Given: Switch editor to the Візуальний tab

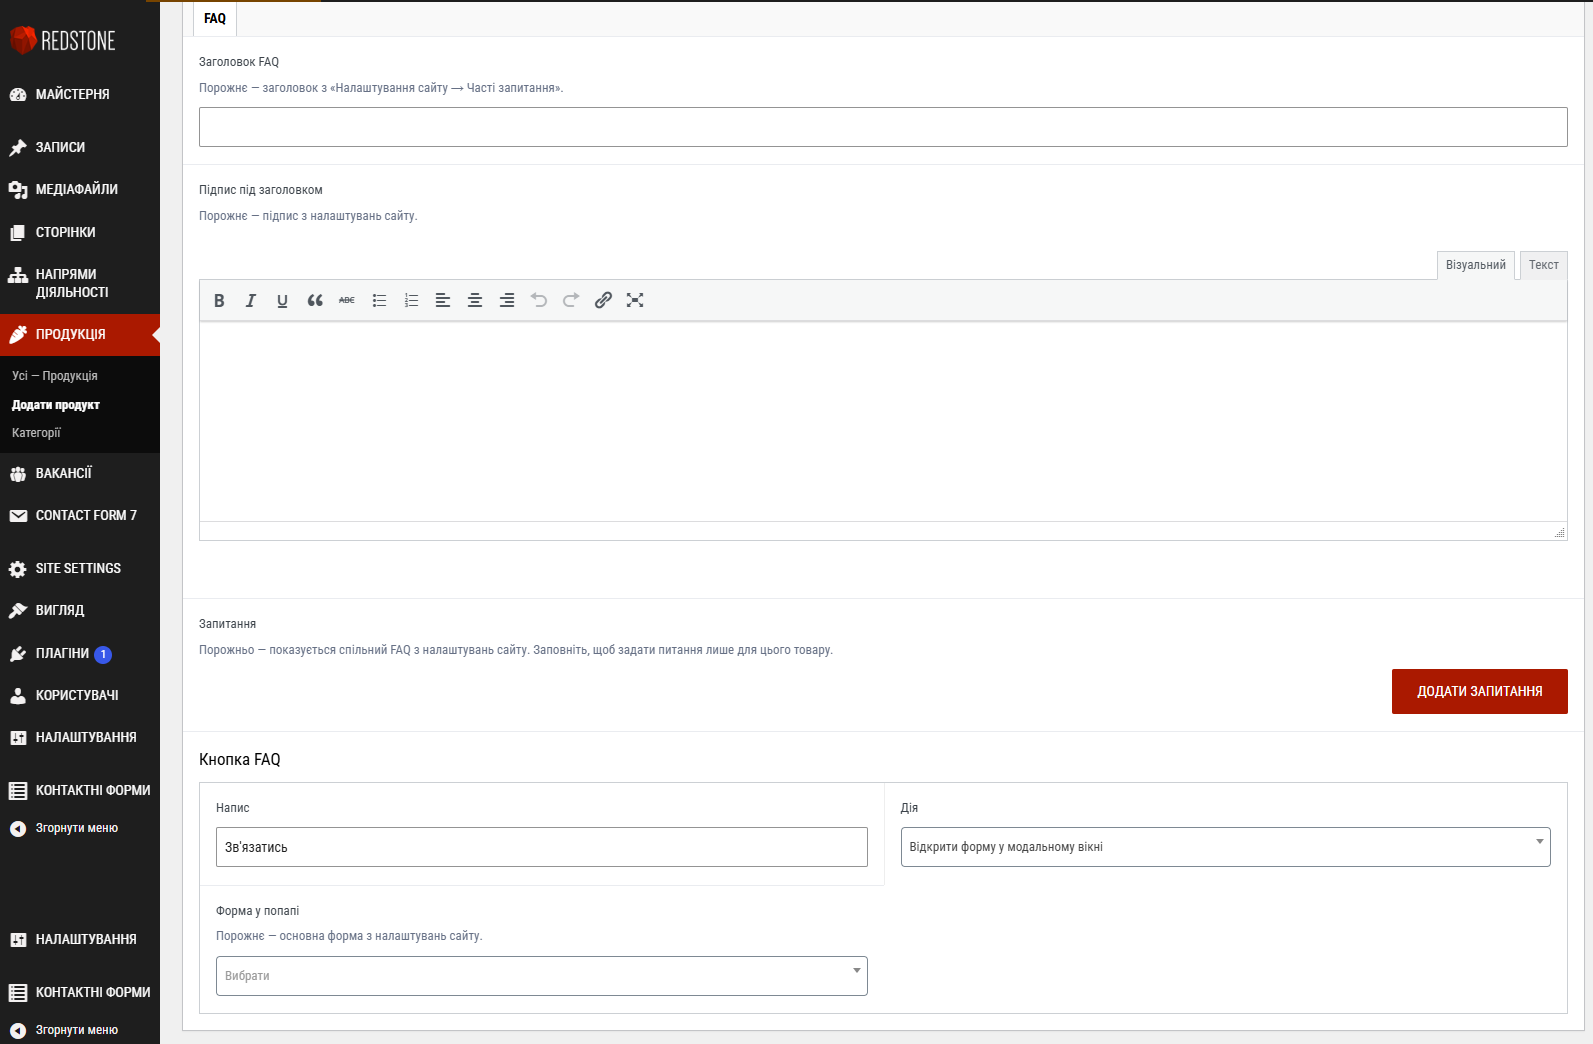Looking at the screenshot, I should (1475, 265).
